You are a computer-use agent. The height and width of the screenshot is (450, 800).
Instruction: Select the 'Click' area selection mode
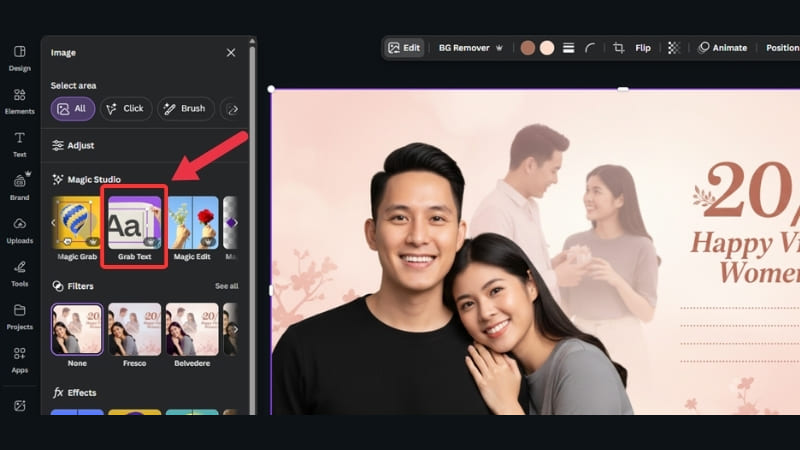[x=125, y=108]
